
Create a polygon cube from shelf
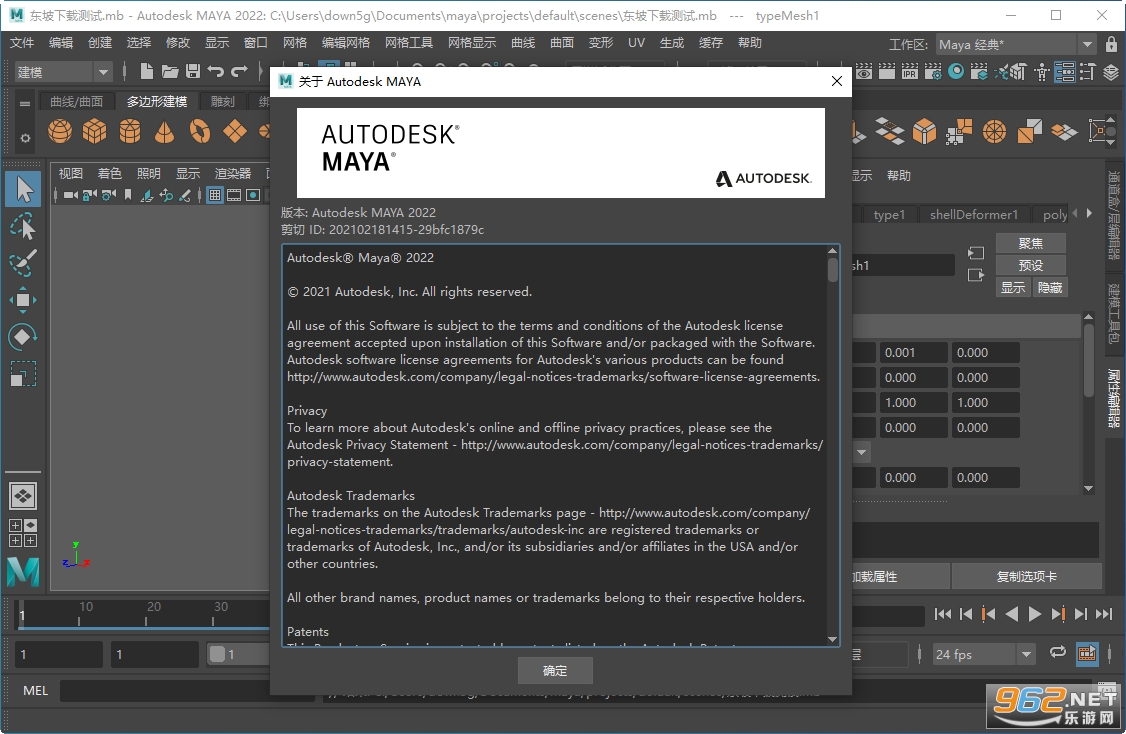[95, 131]
